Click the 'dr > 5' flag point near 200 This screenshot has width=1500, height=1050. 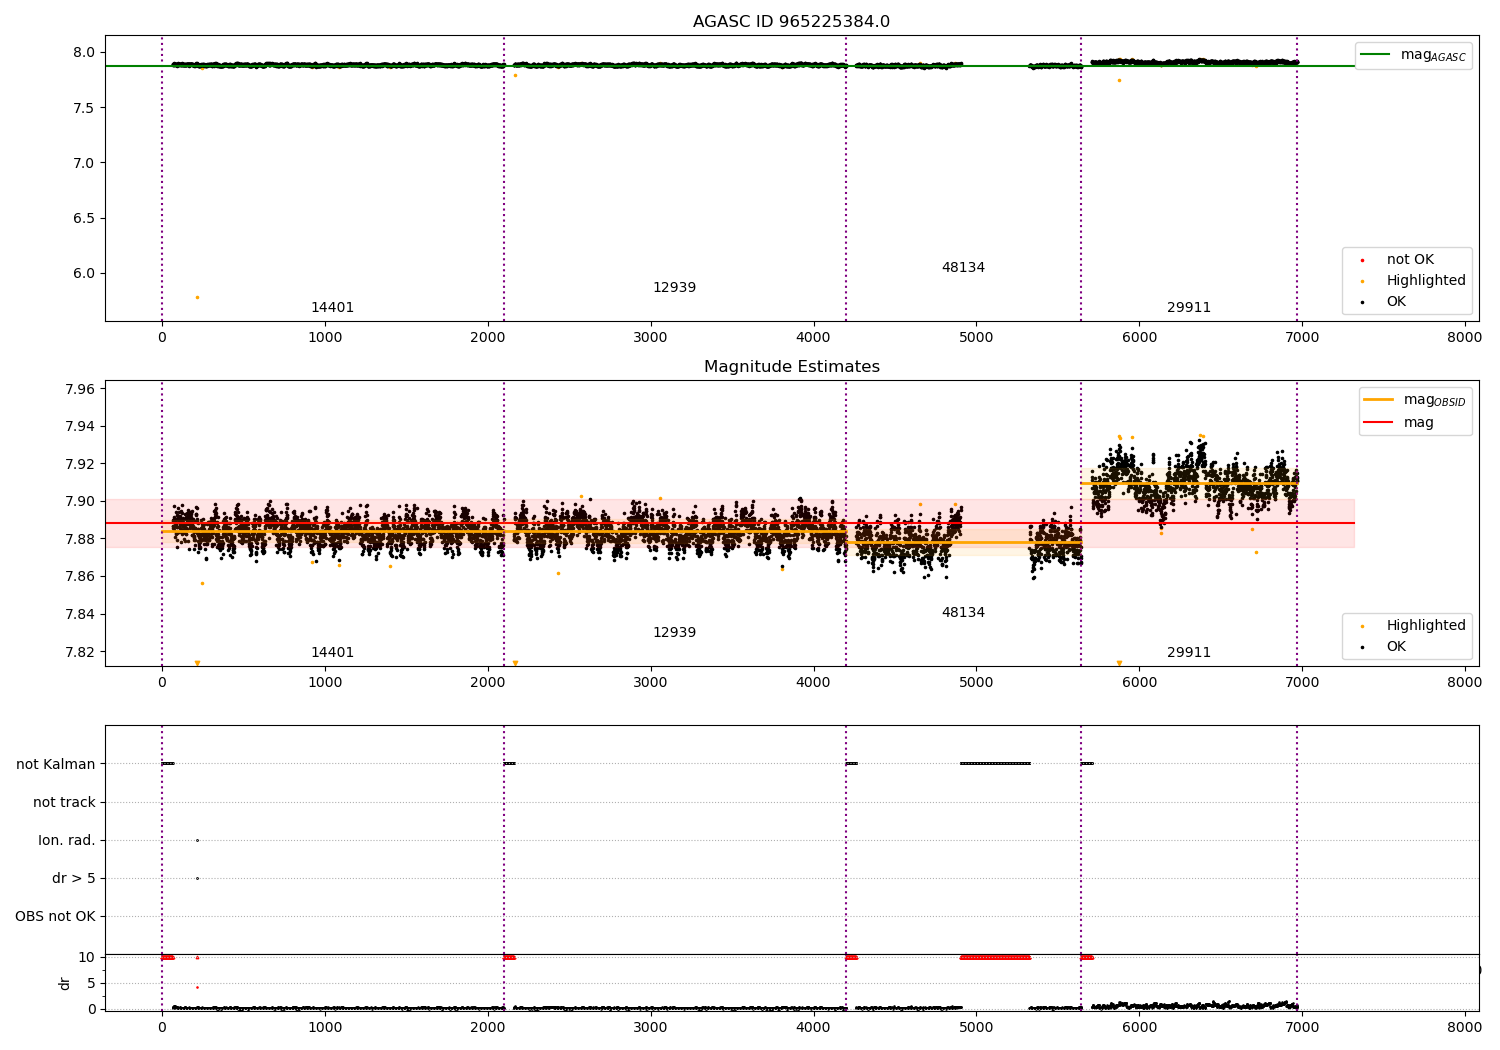tap(197, 879)
